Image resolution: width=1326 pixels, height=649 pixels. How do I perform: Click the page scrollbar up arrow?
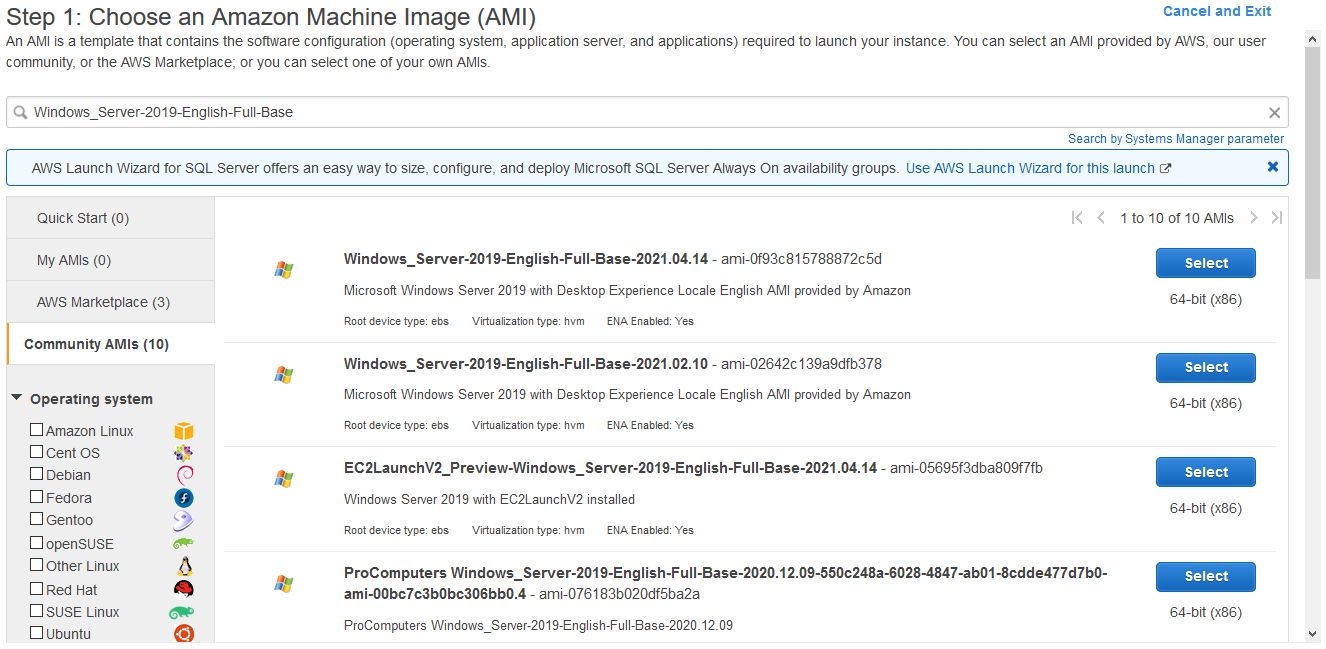tap(1313, 37)
